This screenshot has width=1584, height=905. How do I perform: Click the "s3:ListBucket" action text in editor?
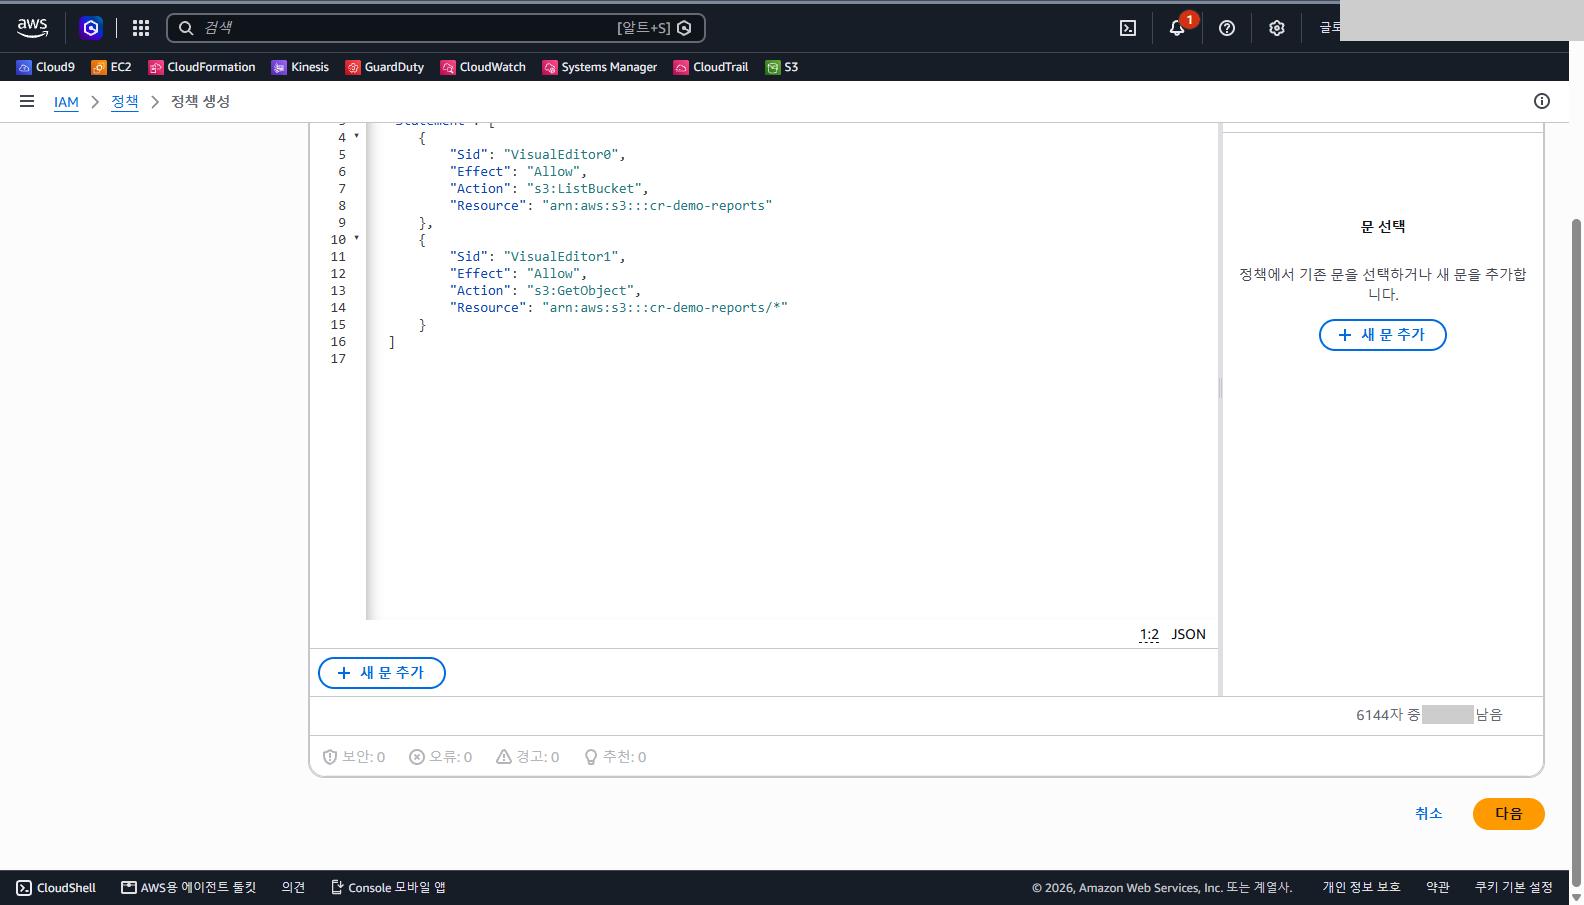[585, 189]
